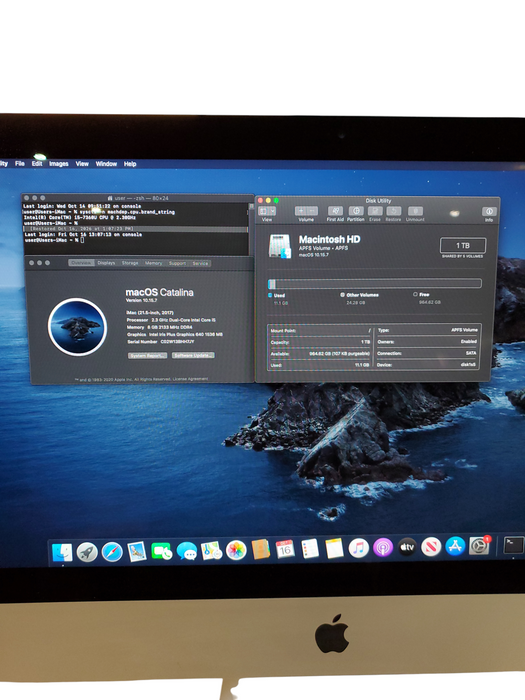
Task: Switch to the Memory tab
Action: tap(154, 263)
